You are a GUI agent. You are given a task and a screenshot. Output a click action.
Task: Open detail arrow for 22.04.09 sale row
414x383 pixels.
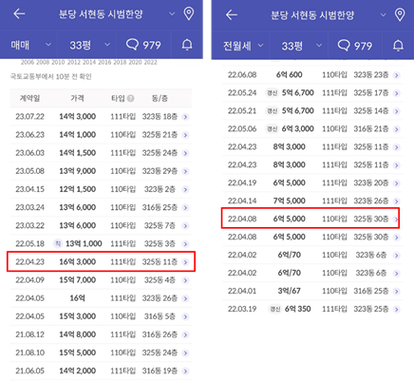[186, 280]
